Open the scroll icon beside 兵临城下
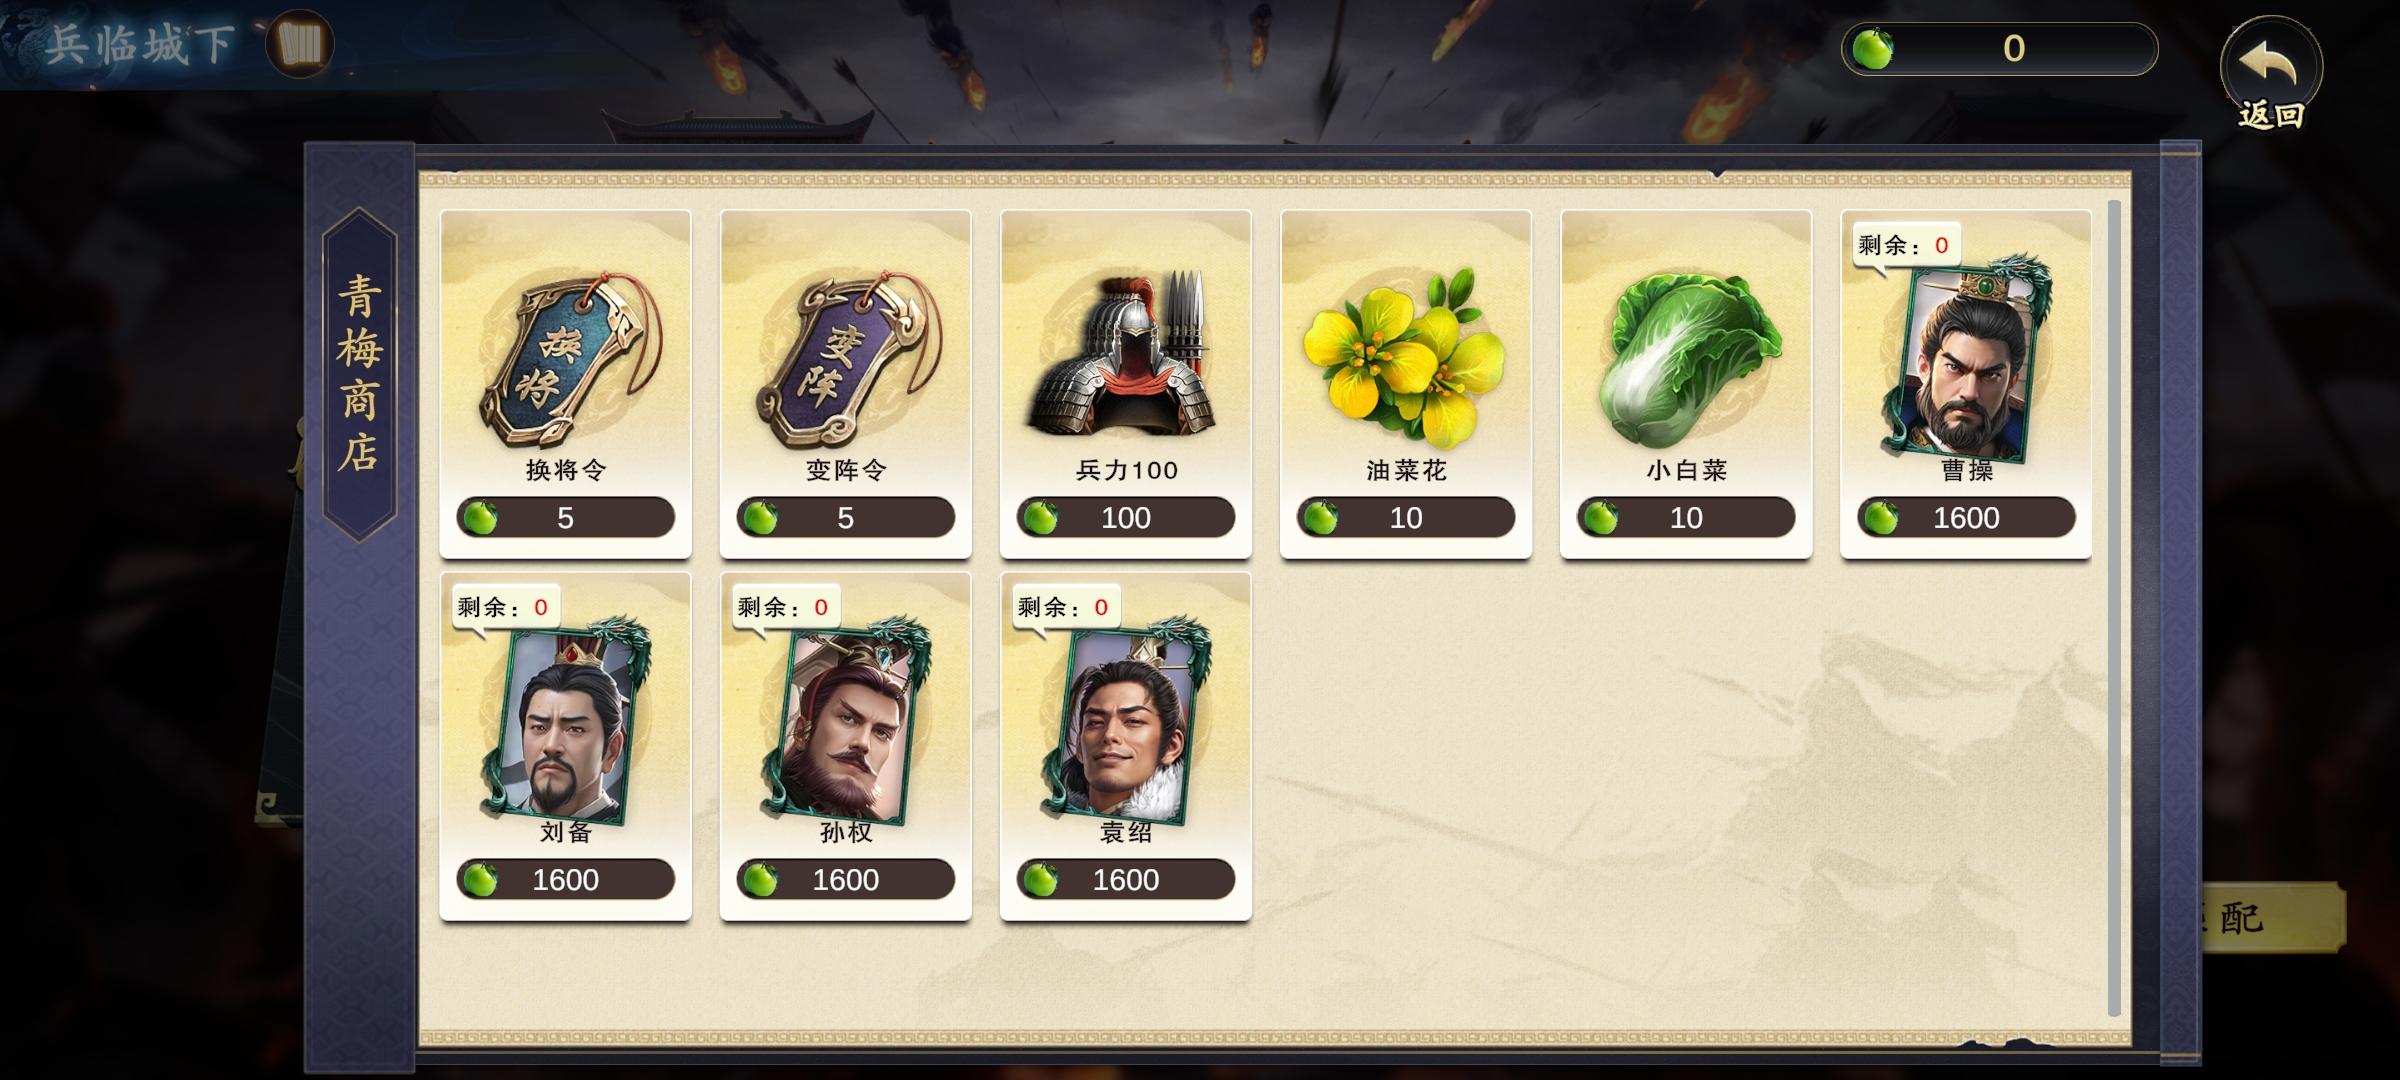 point(300,44)
